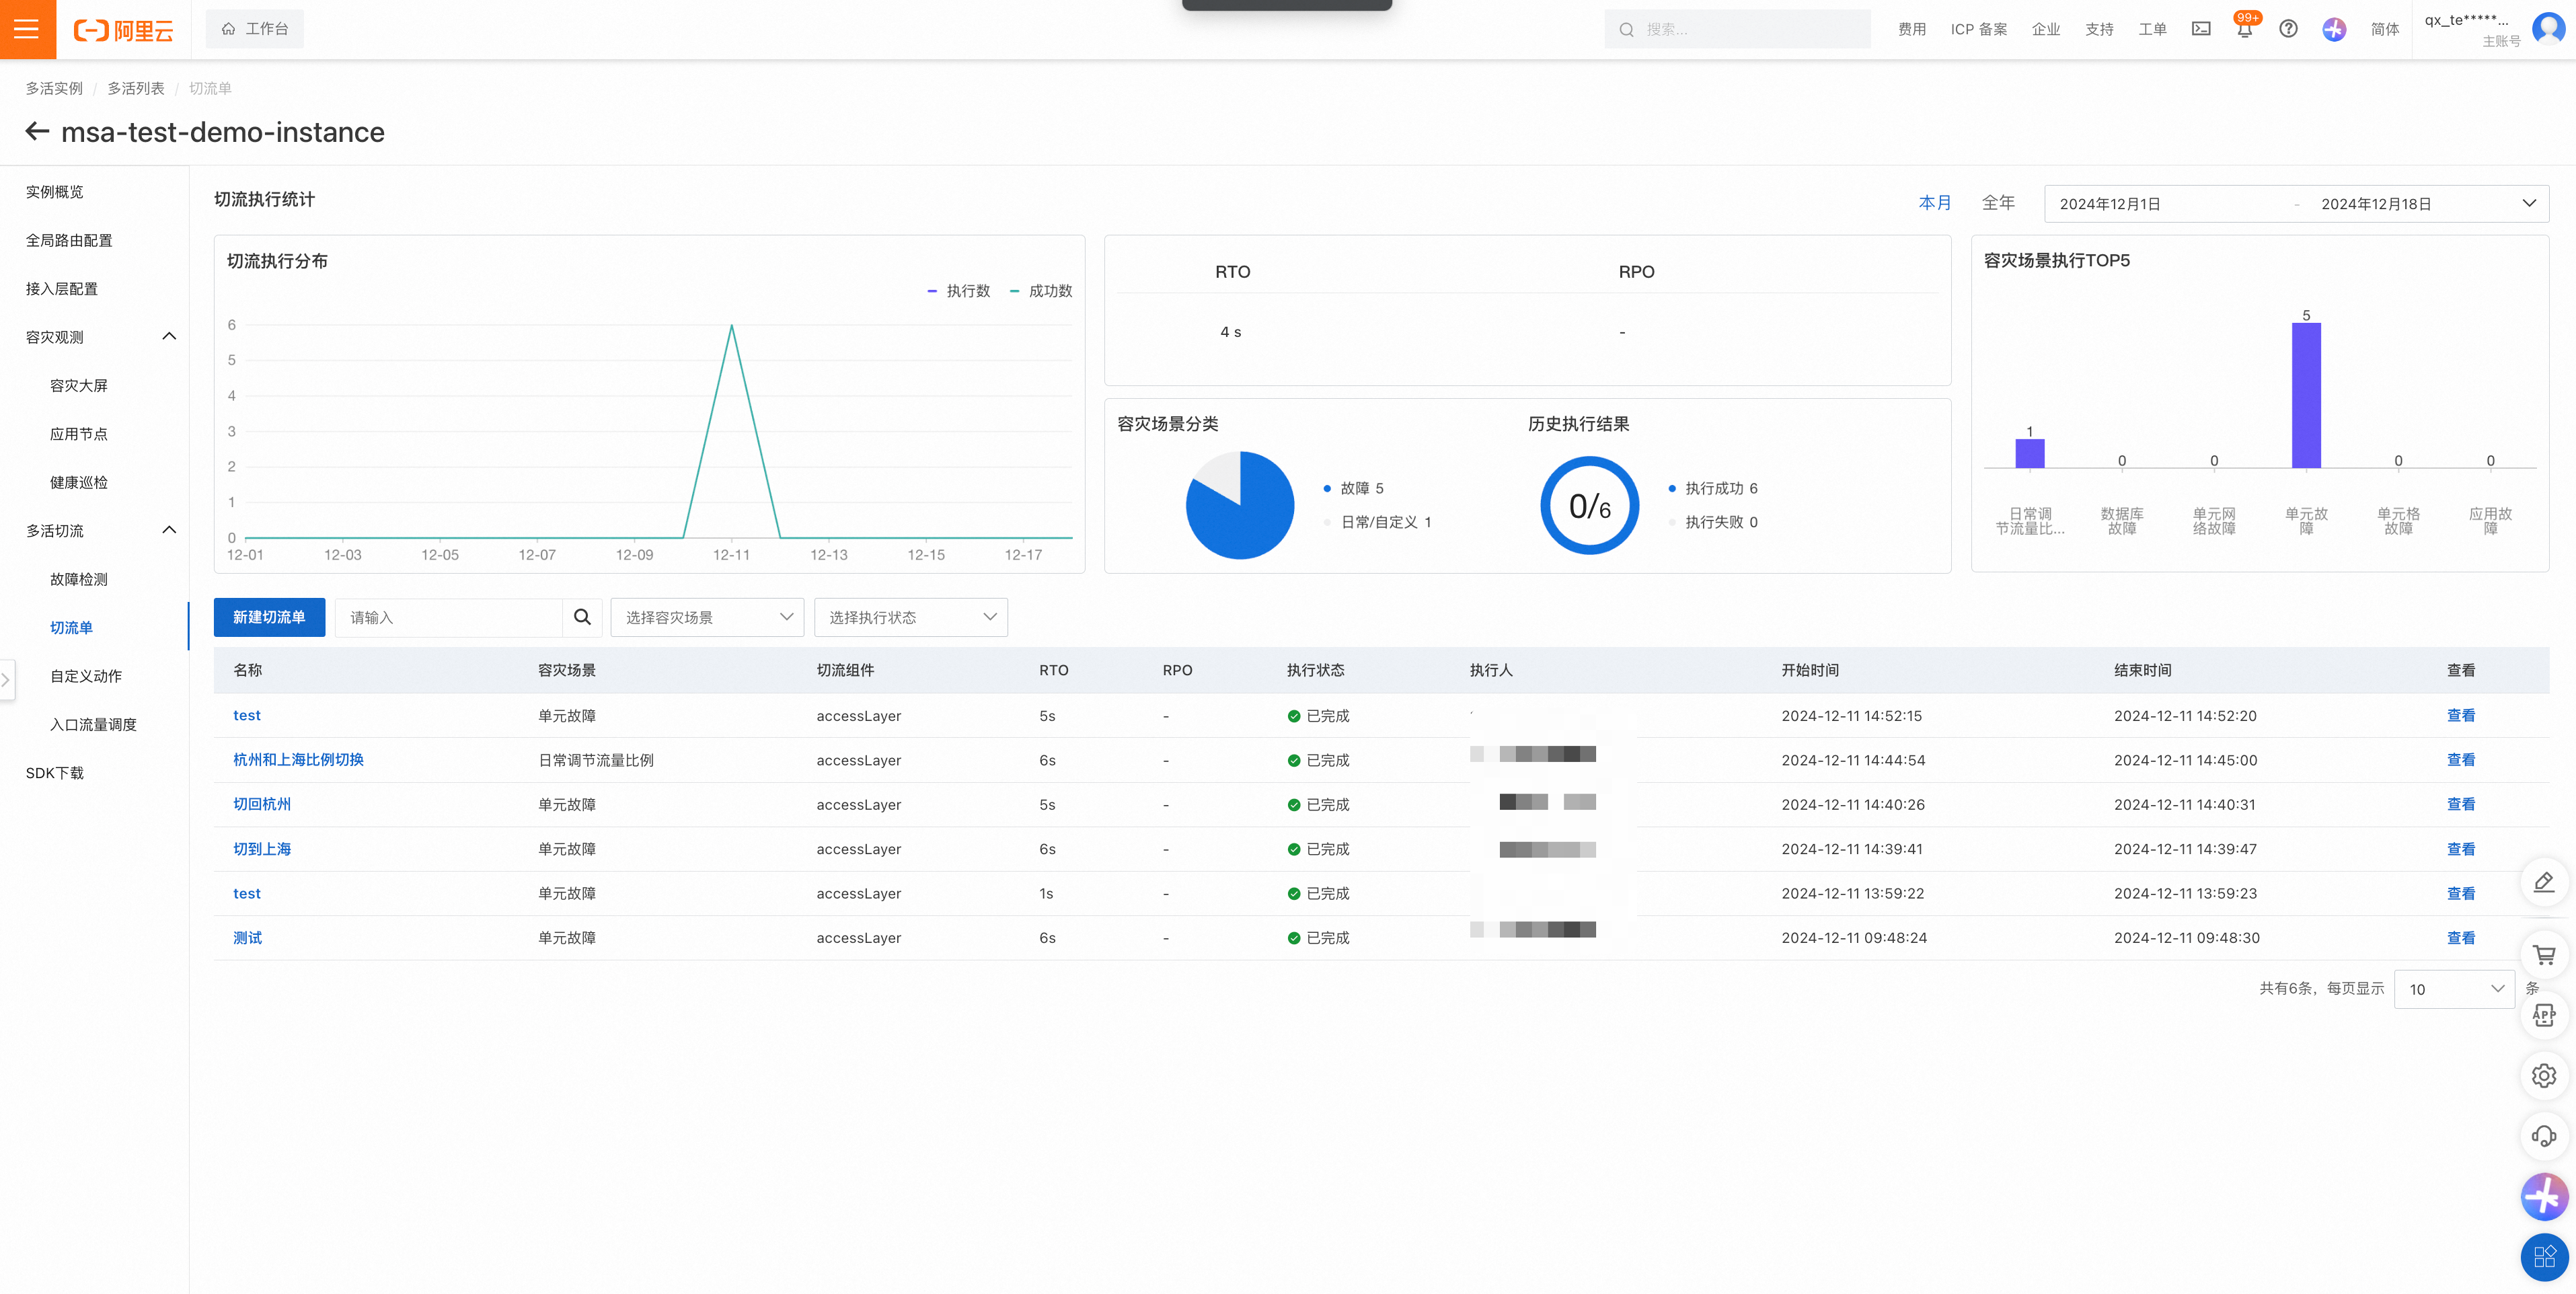Open the 切回杭州 record link

pos(262,804)
